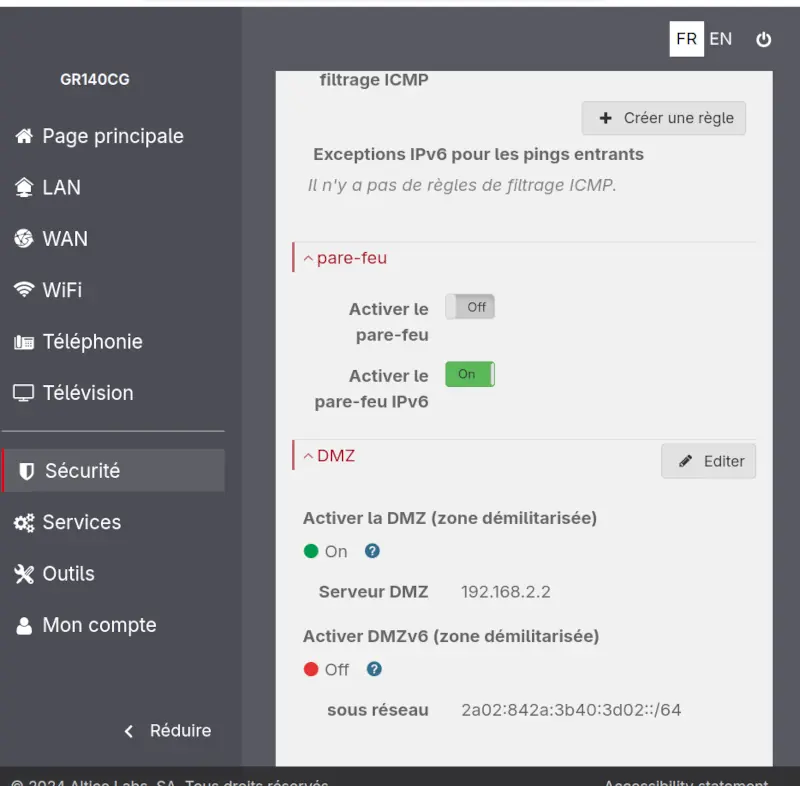The width and height of the screenshot is (800, 786).
Task: Click the sous réseau value 2a02:842a:3b40:3d02::/64
Action: pyautogui.click(x=571, y=710)
